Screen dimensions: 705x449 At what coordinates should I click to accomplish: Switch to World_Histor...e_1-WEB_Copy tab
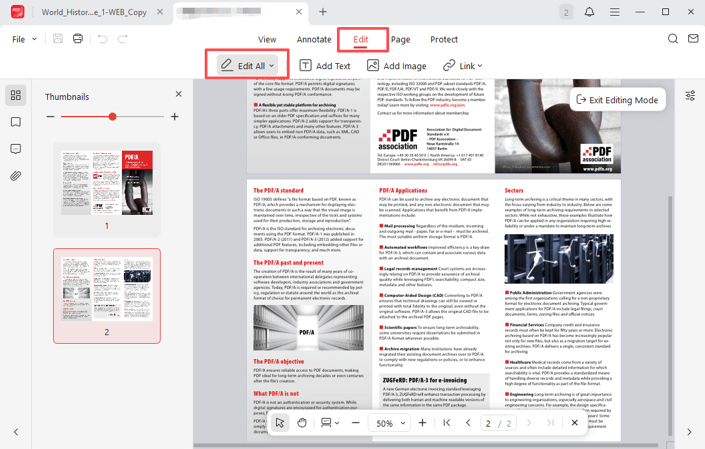[94, 12]
